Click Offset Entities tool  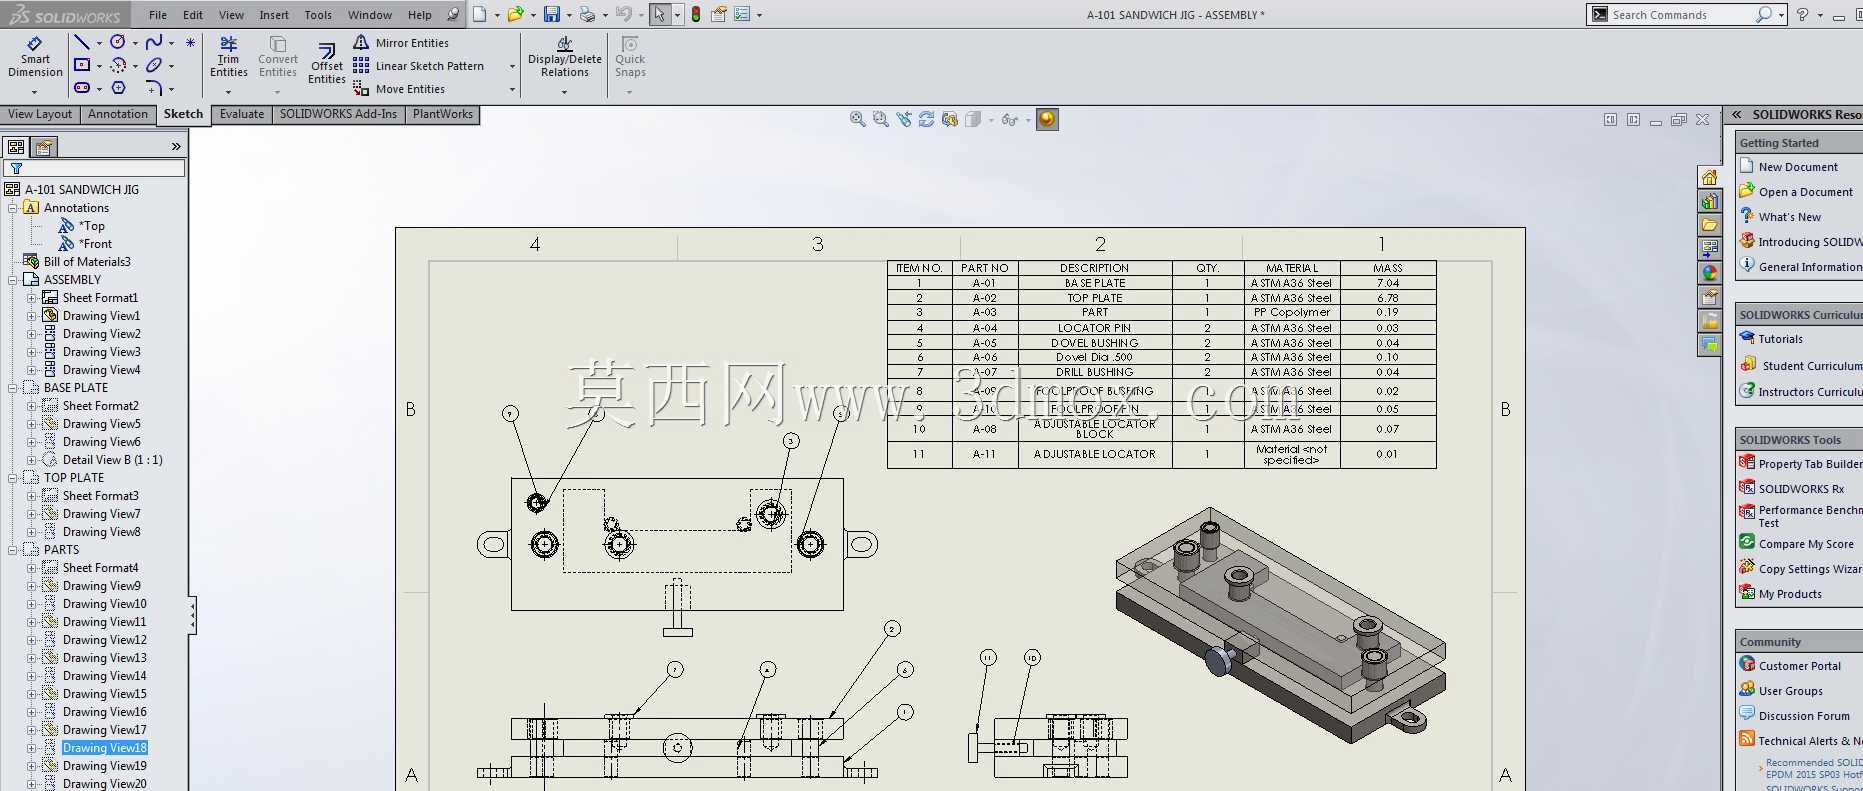pyautogui.click(x=327, y=63)
